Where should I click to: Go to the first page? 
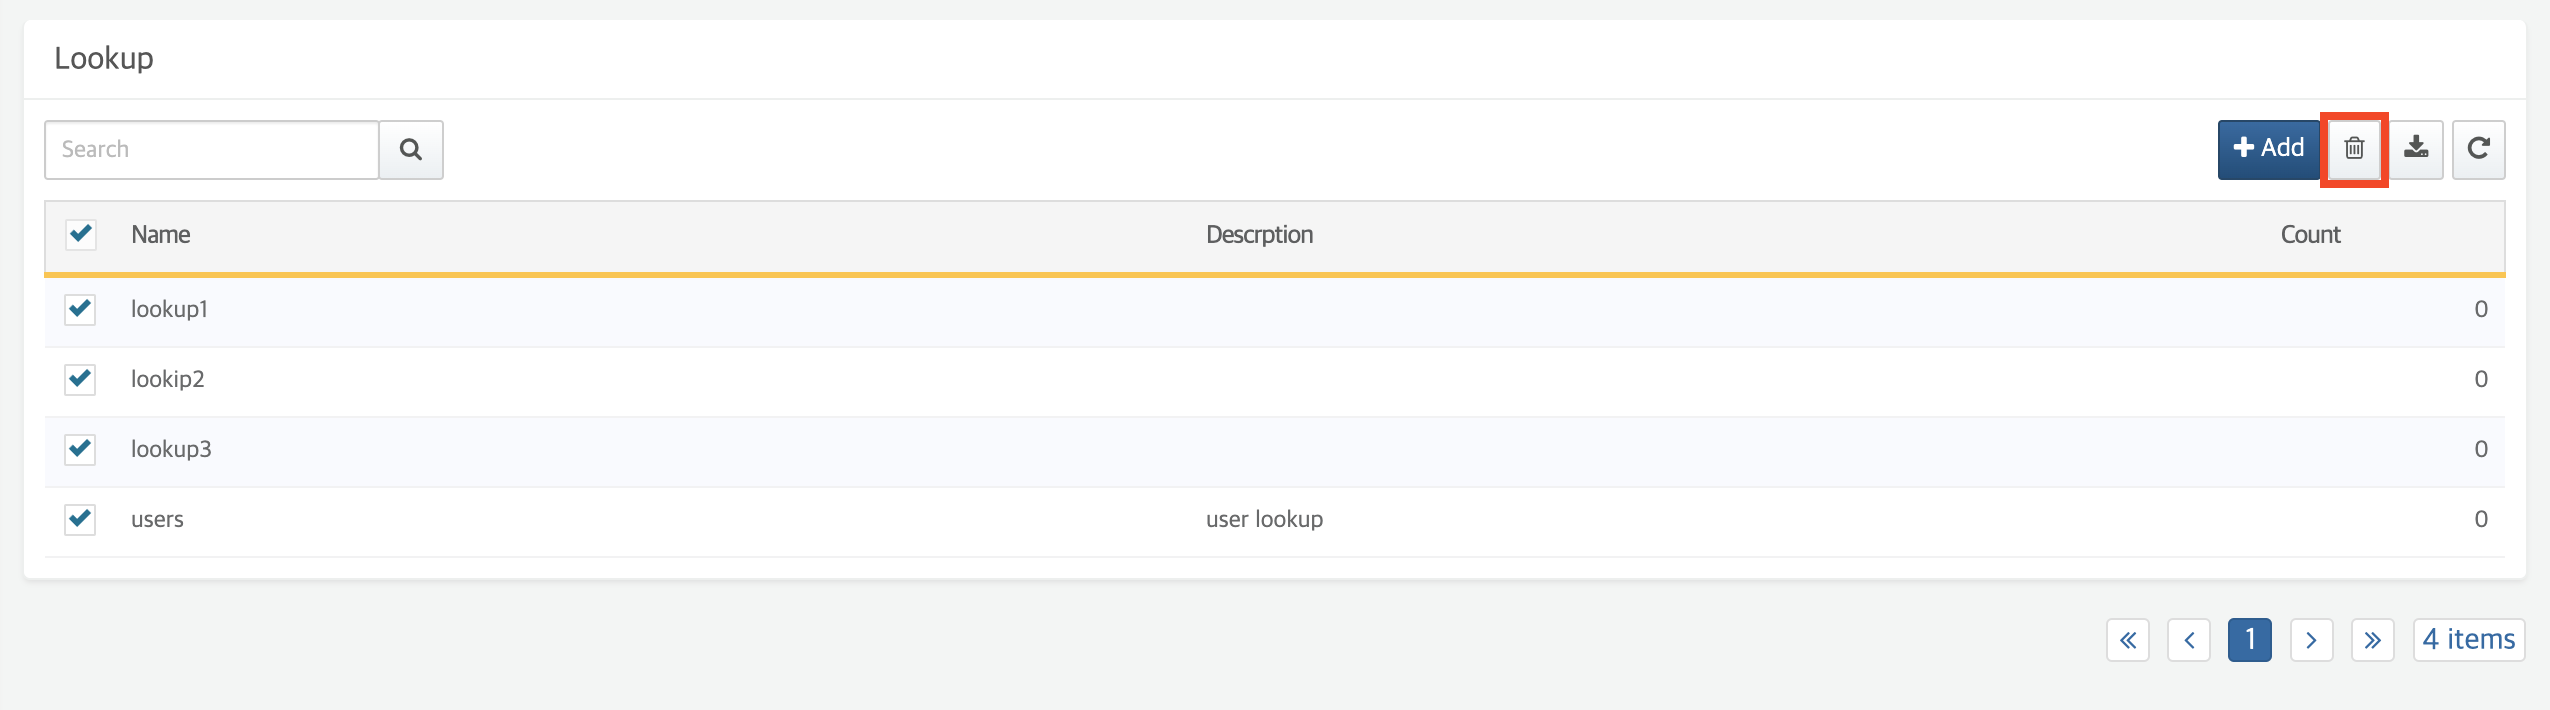2127,640
